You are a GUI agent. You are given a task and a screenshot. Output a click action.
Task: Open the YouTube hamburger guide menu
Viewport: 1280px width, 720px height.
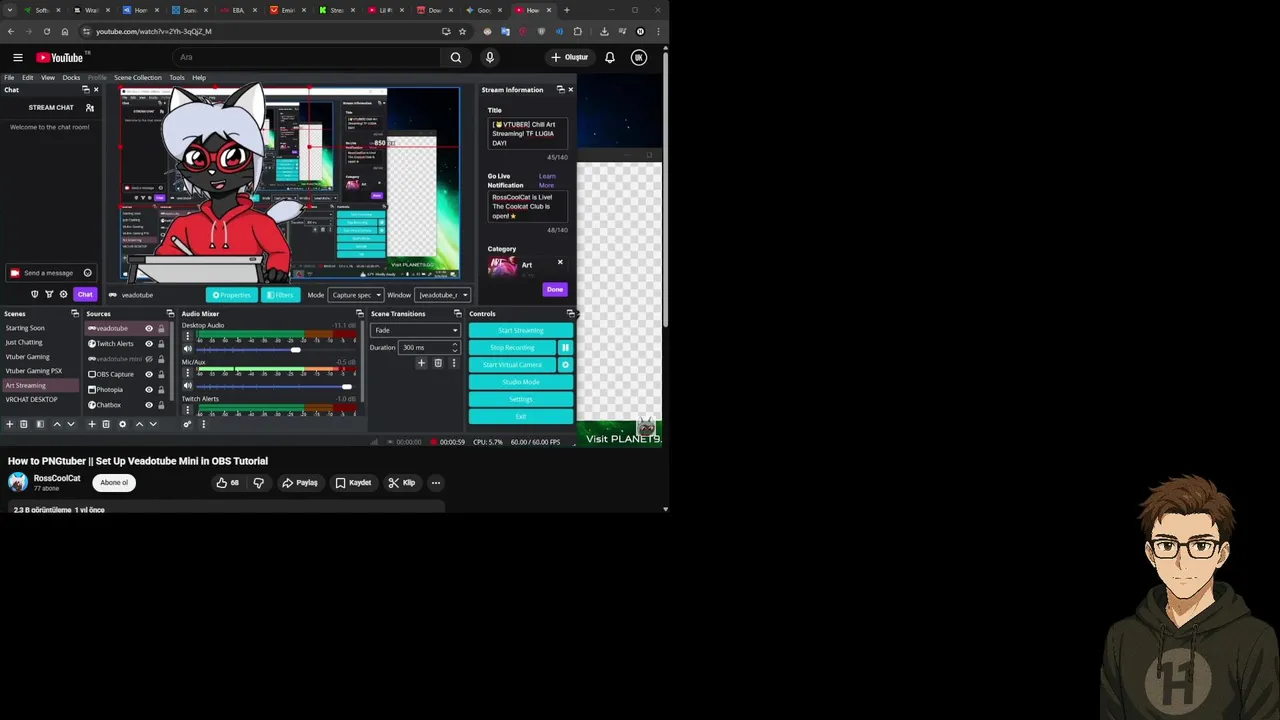click(17, 57)
